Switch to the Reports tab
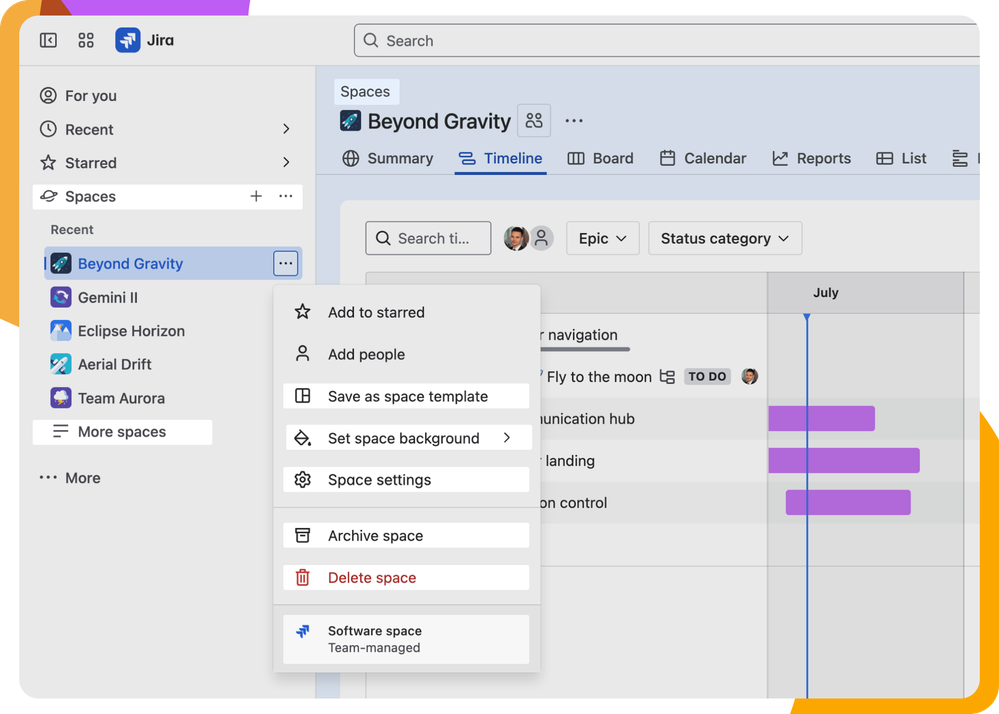The height and width of the screenshot is (714, 999). click(812, 159)
